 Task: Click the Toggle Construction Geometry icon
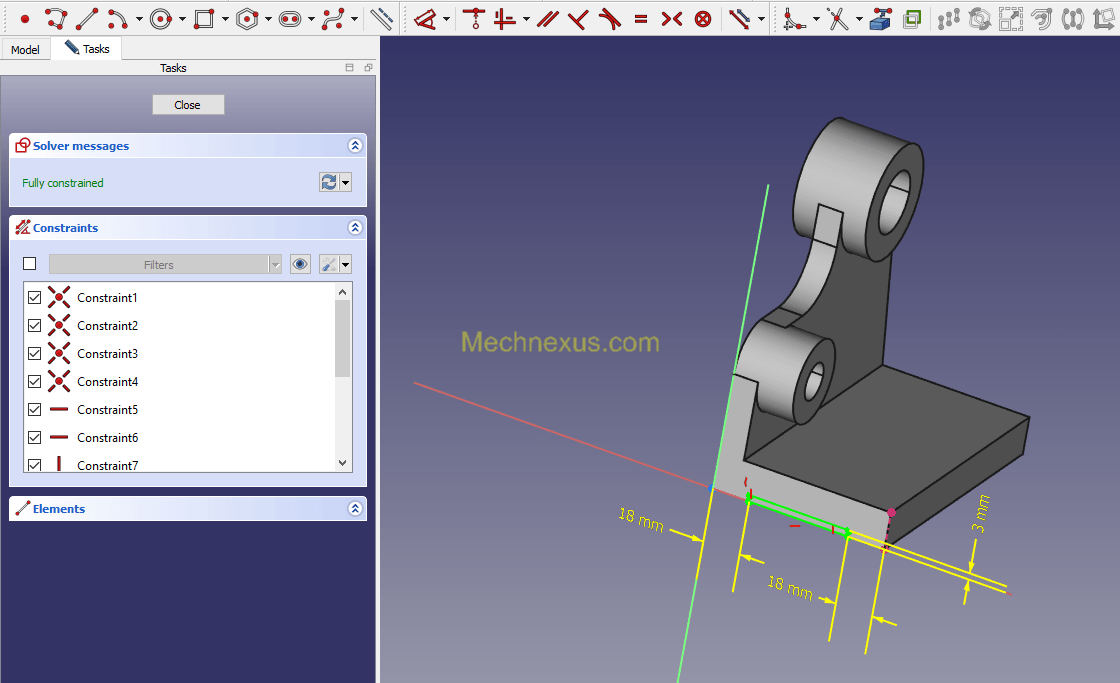click(381, 18)
